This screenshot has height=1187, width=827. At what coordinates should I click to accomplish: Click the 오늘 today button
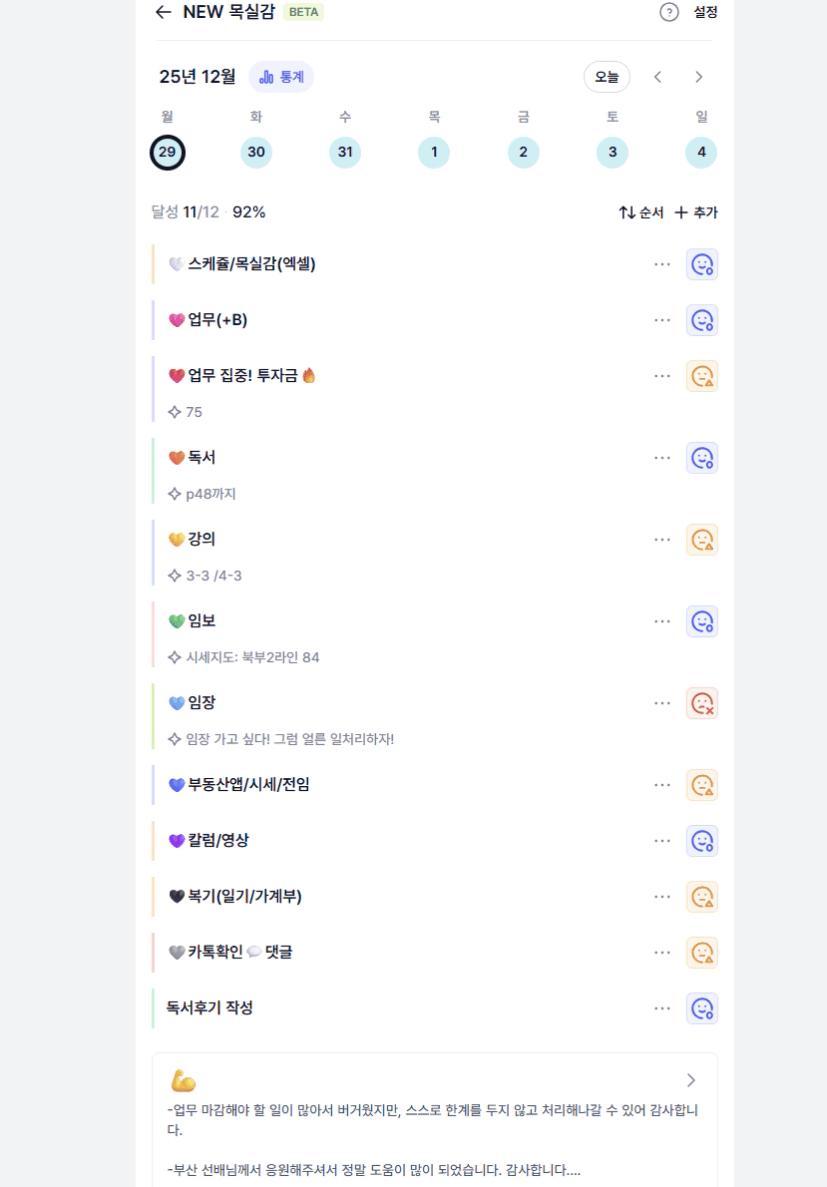(607, 77)
